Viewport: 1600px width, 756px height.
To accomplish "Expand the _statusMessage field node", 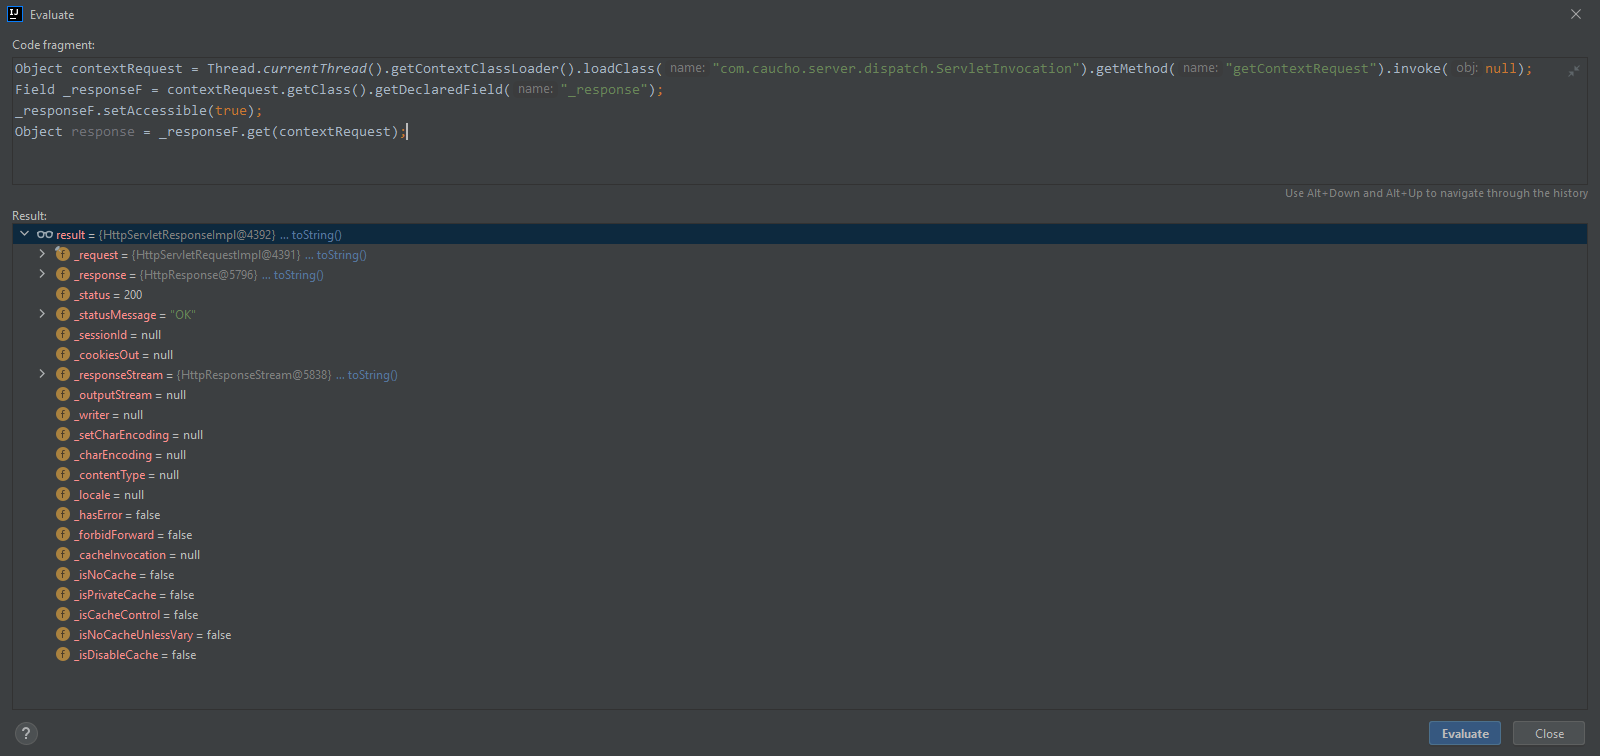I will [42, 314].
